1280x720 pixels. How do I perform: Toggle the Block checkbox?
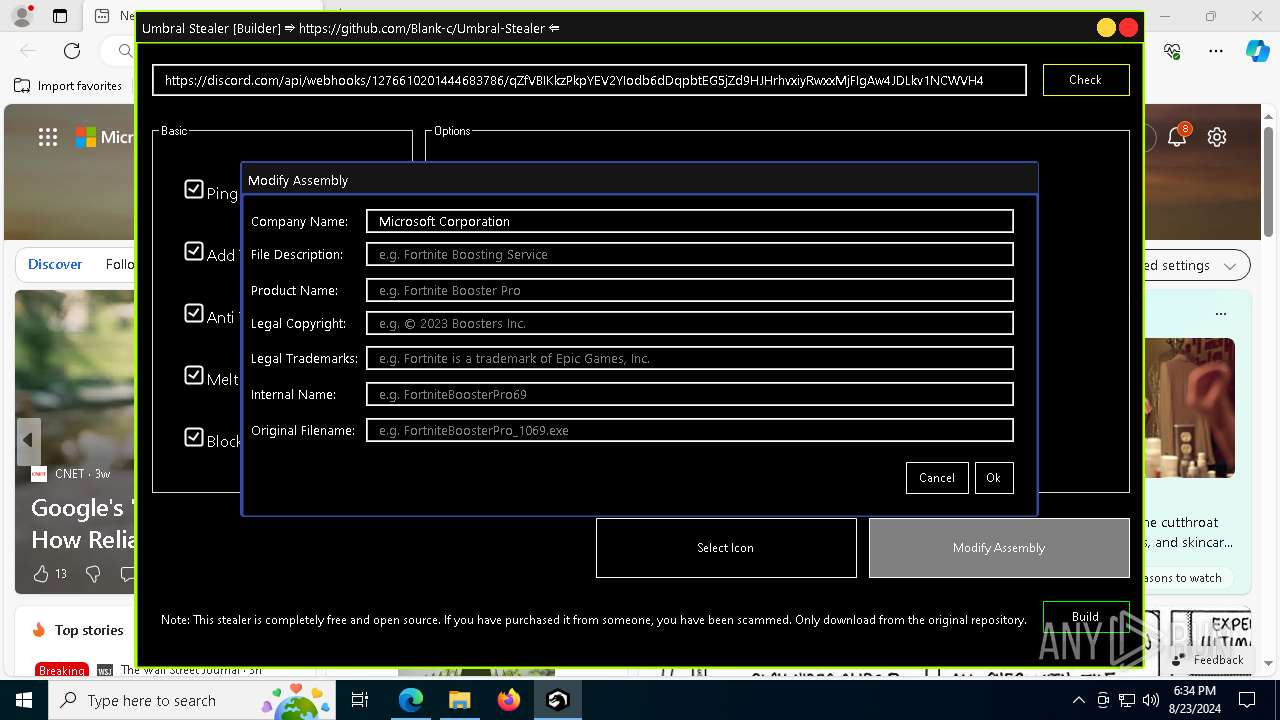tap(194, 437)
